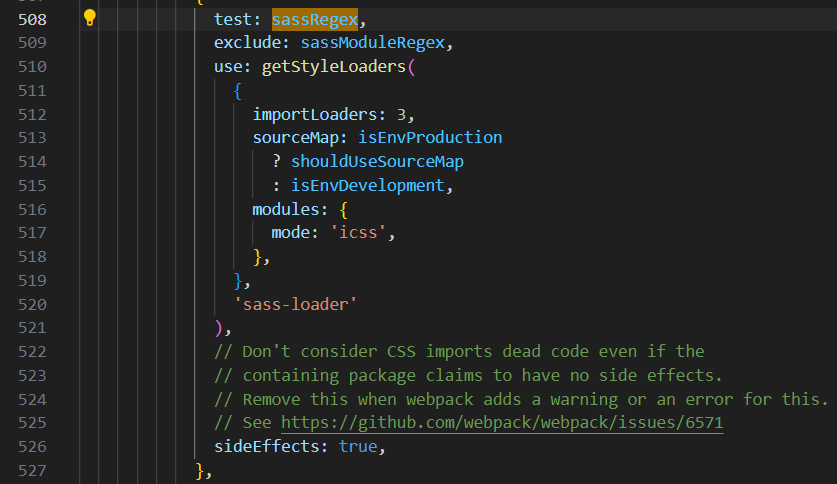This screenshot has width=837, height=484.
Task: Place cursor on getStyleLoaders function call
Action: 334,67
